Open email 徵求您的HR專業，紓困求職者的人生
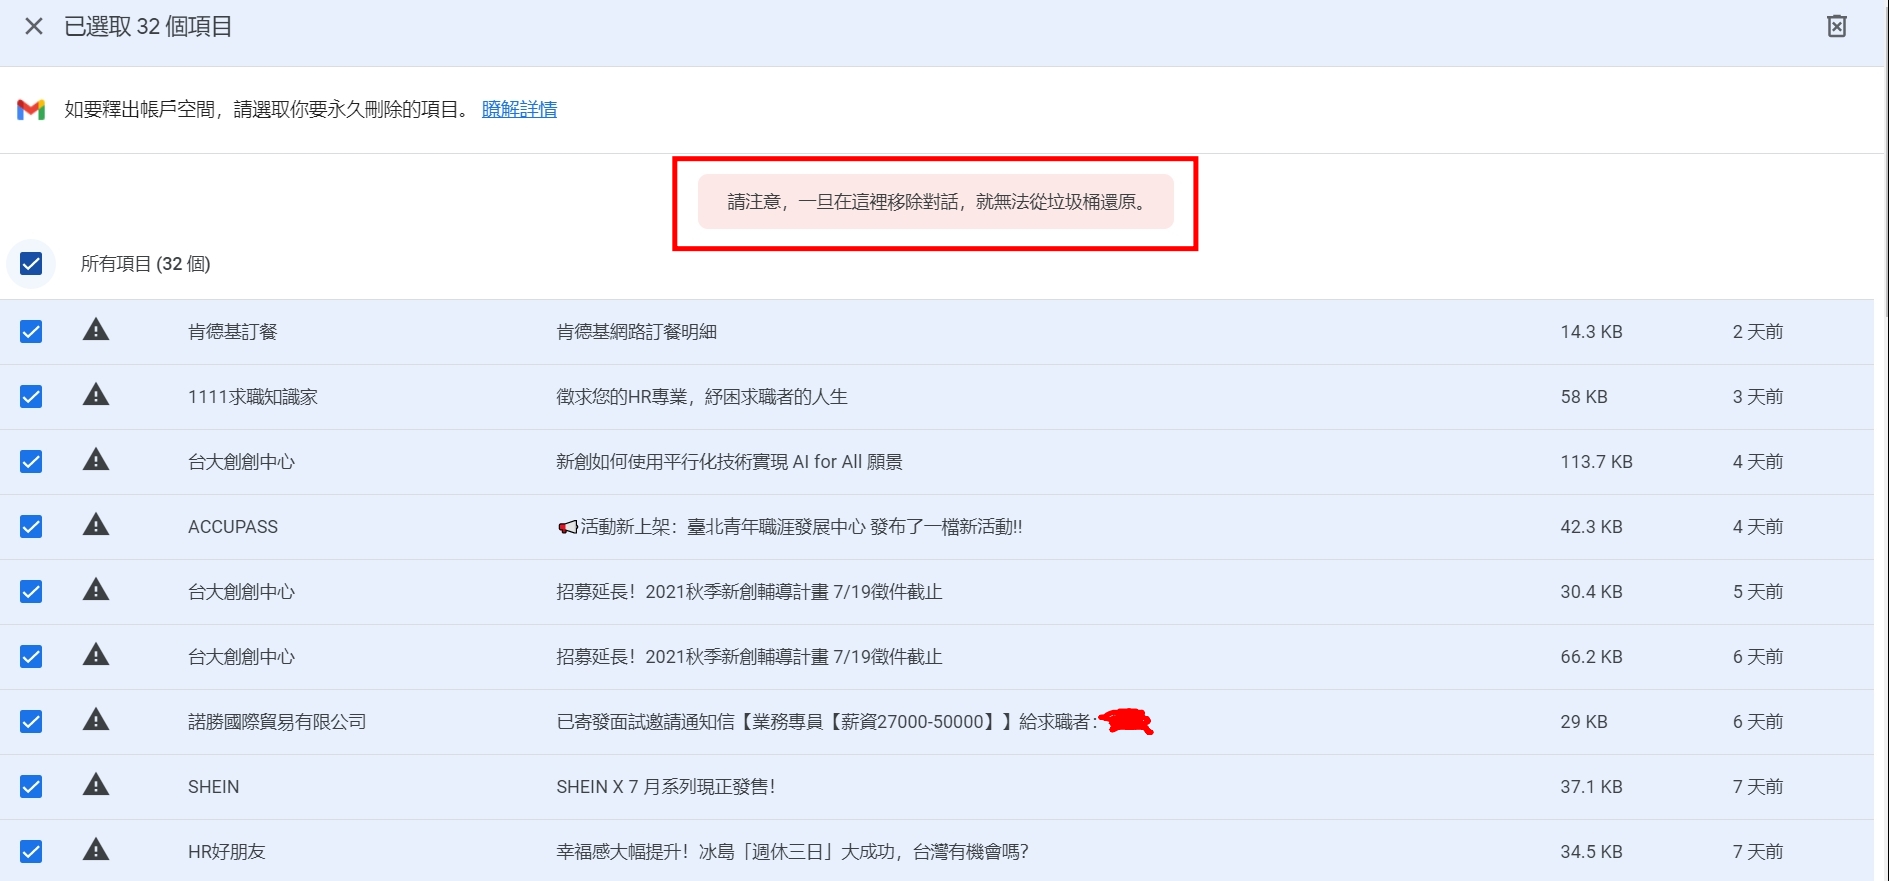Image resolution: width=1889 pixels, height=881 pixels. 702,397
